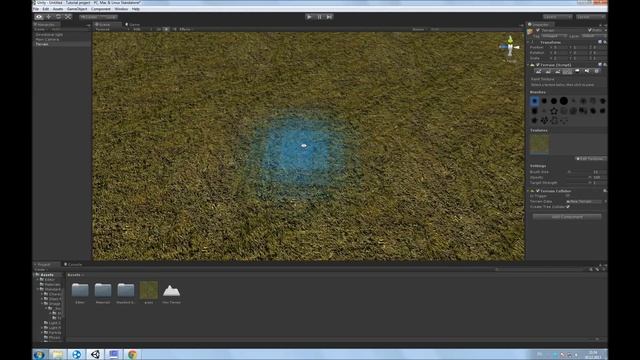Choose the Paint Texture terrain tool
Viewport: 640px width, 360px height.
pyautogui.click(x=567, y=71)
